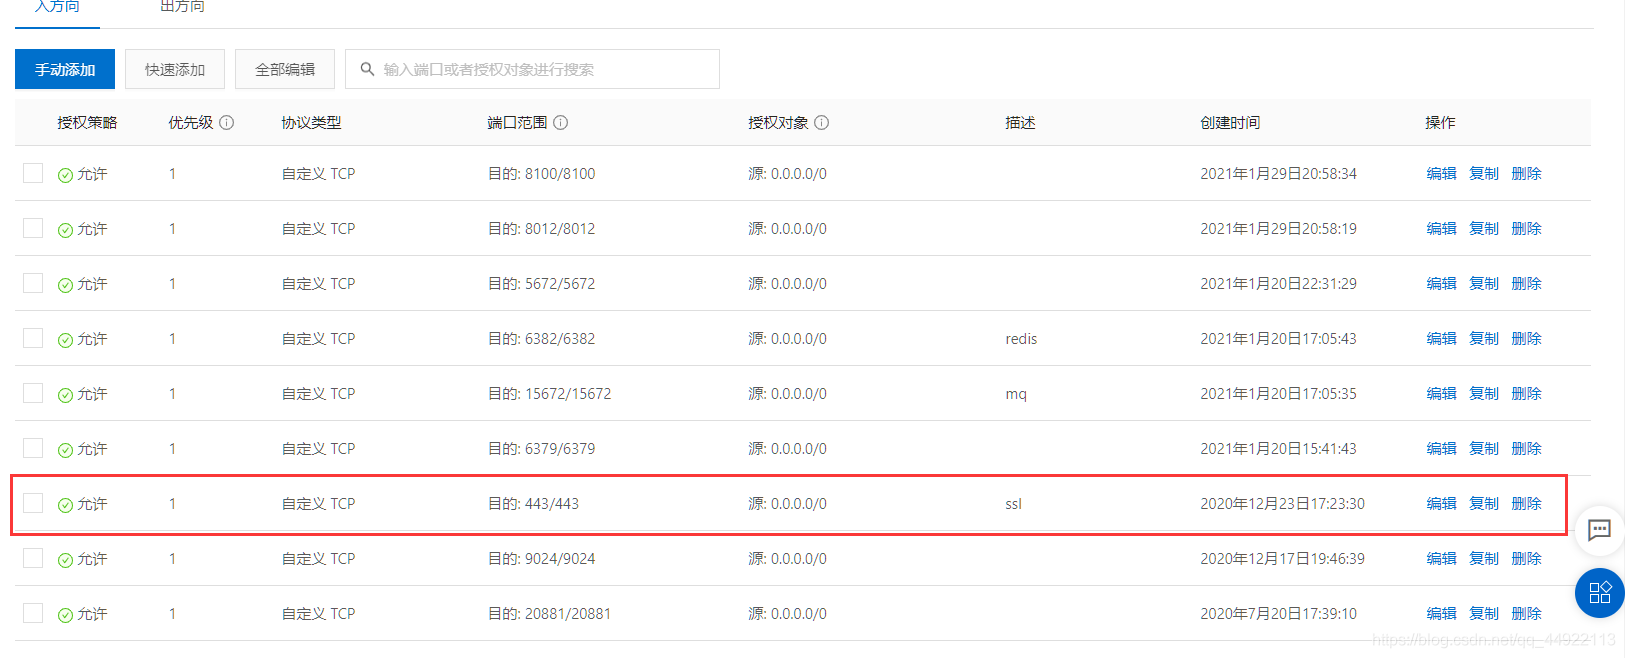Switch to the 出方向 tab
The image size is (1625, 658).
pyautogui.click(x=182, y=8)
